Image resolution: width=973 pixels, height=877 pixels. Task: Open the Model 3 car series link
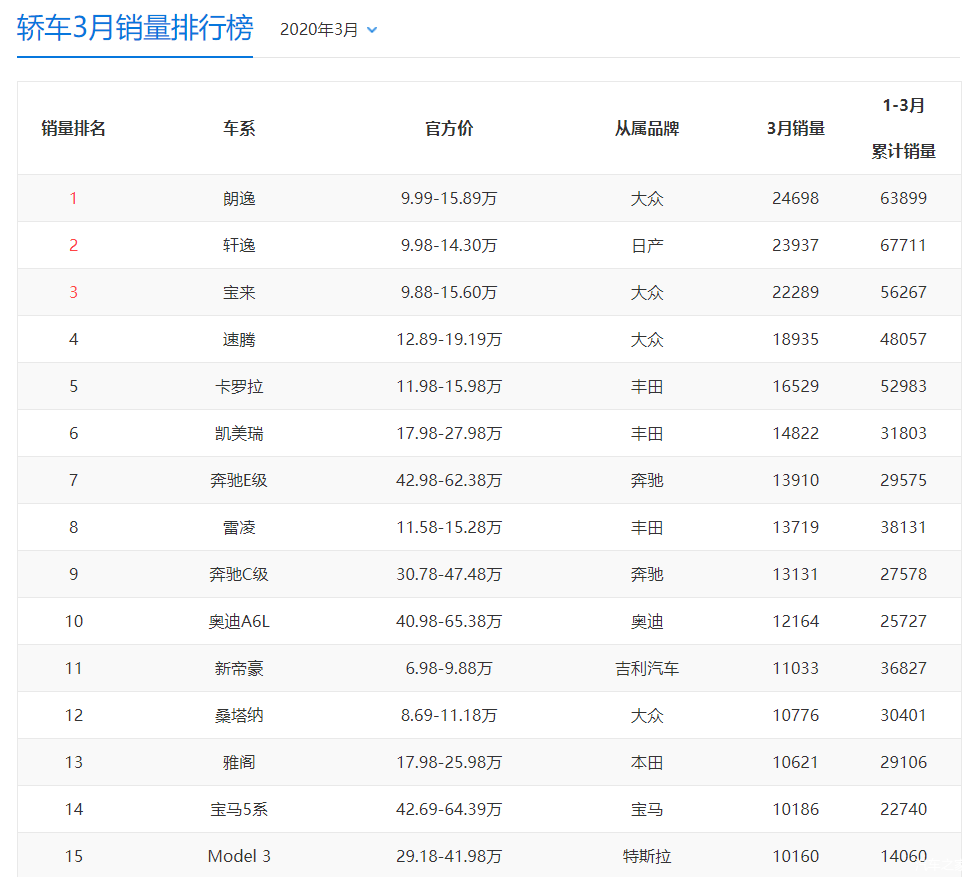(x=239, y=857)
